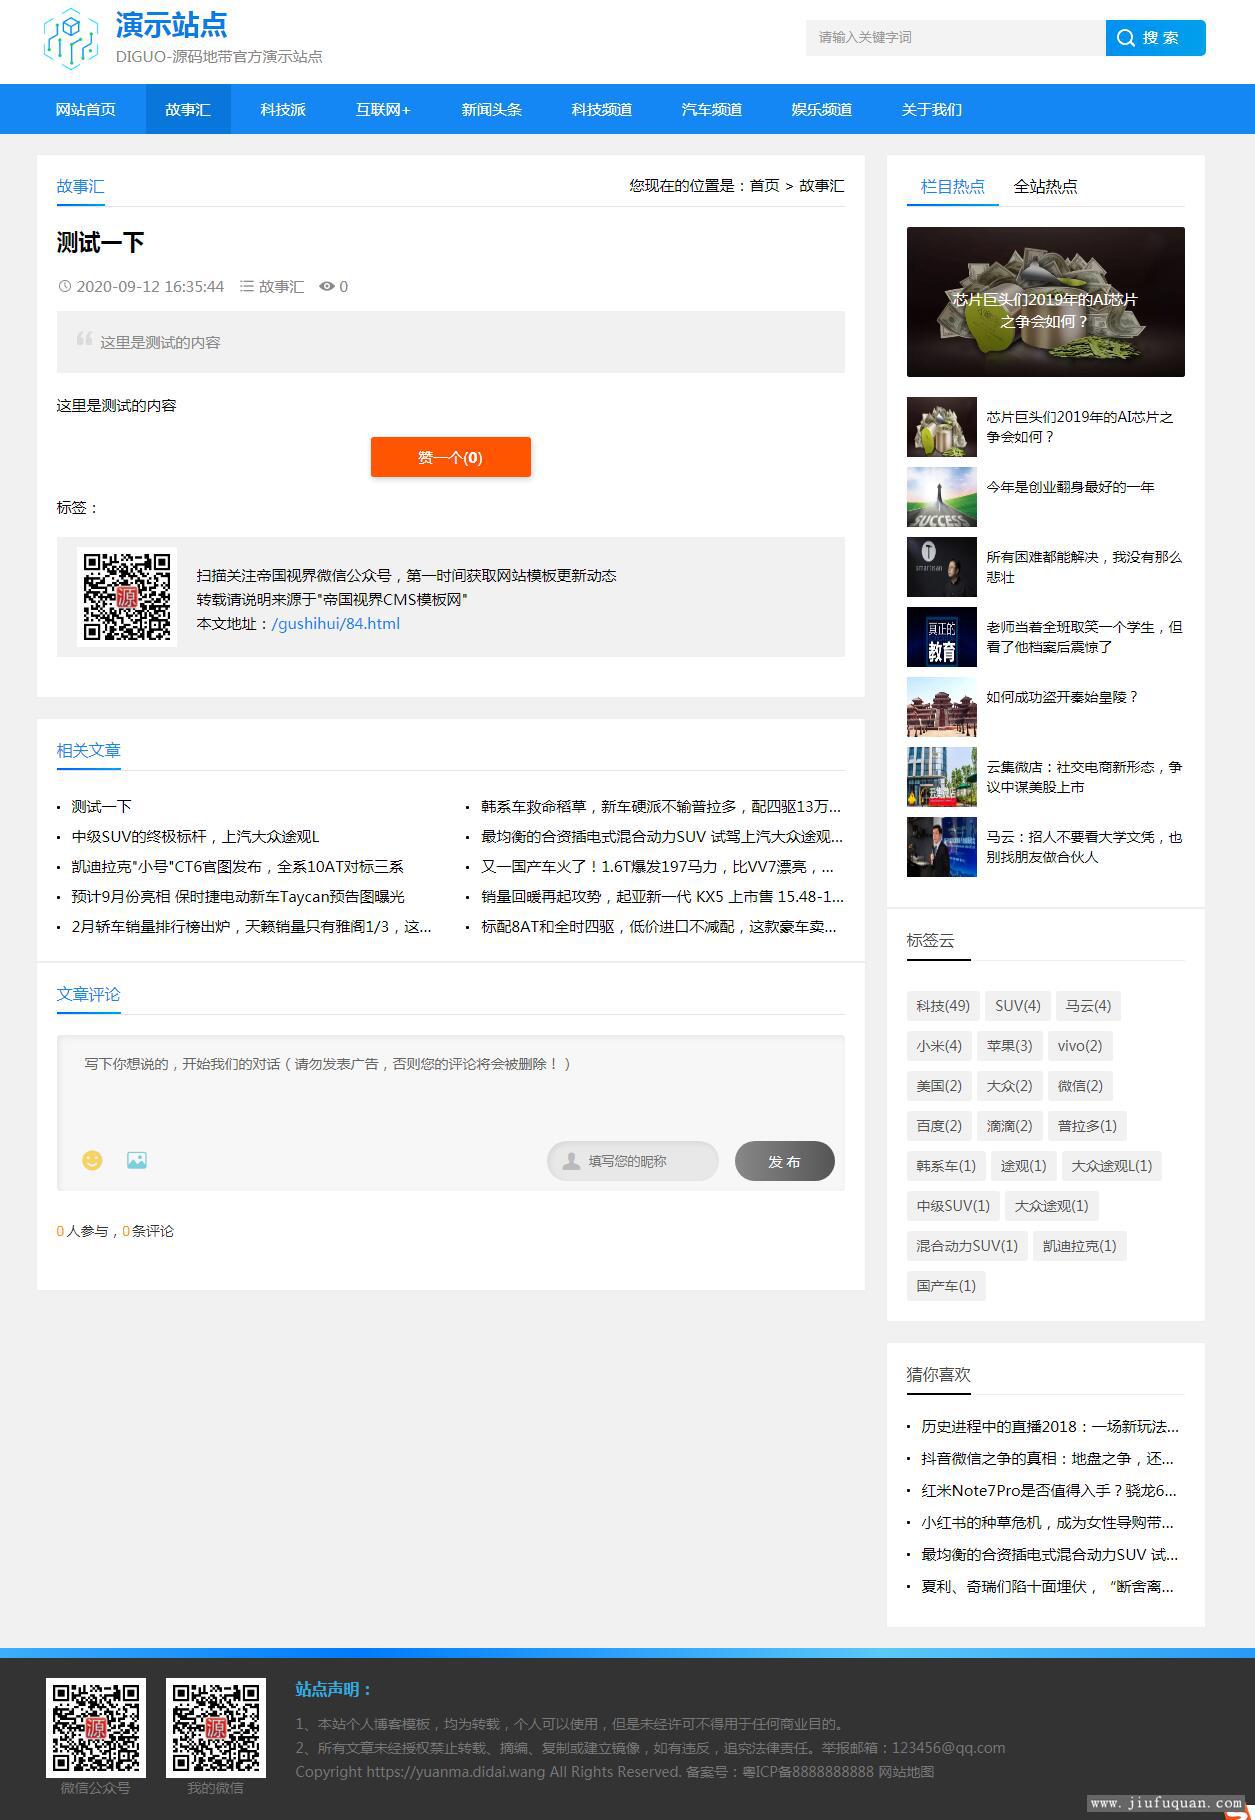Switch to the 栏目热点 tab
Viewport: 1255px width, 1820px height.
(x=952, y=186)
